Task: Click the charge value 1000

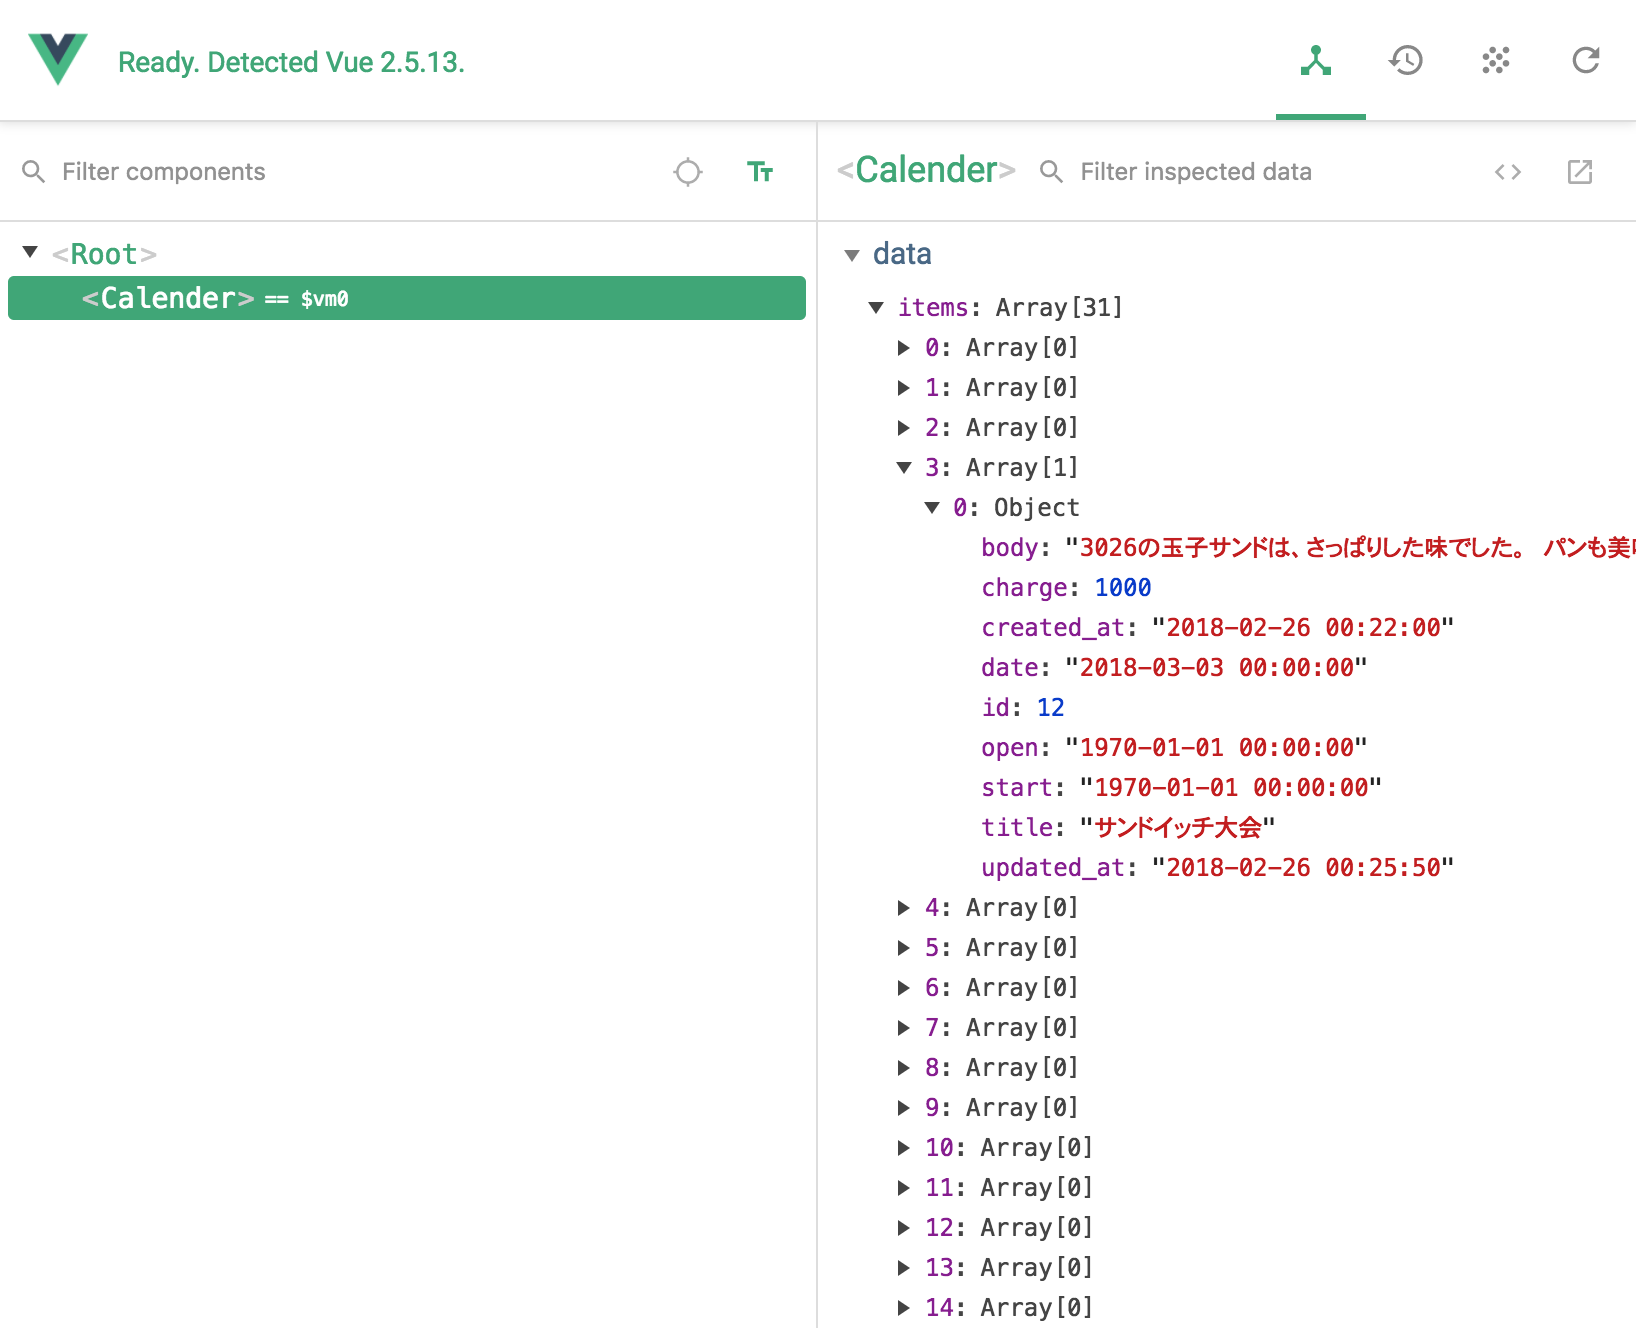Action: coord(1122,588)
